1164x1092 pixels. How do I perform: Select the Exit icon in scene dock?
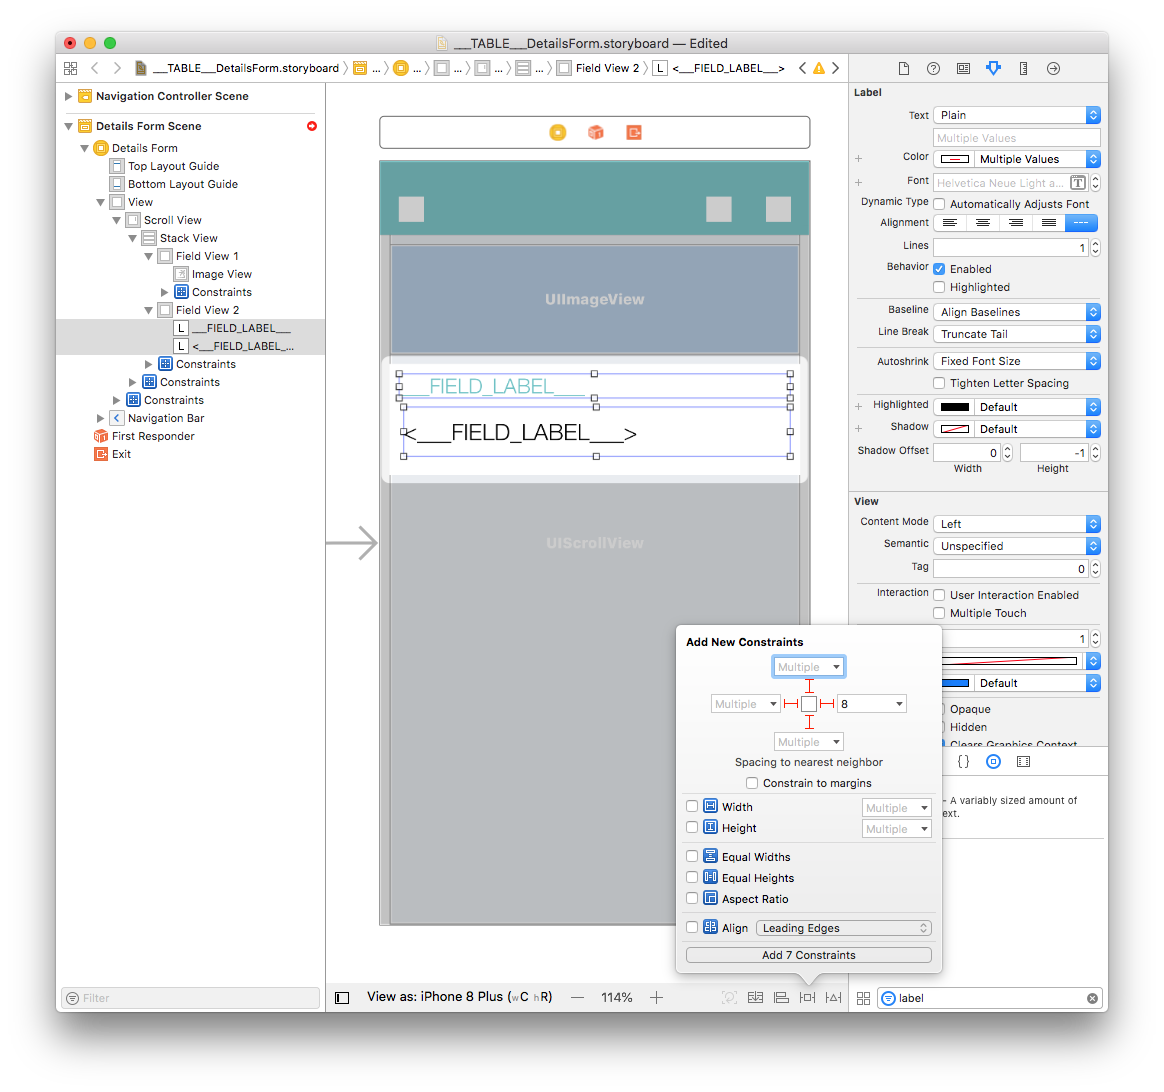pos(633,132)
